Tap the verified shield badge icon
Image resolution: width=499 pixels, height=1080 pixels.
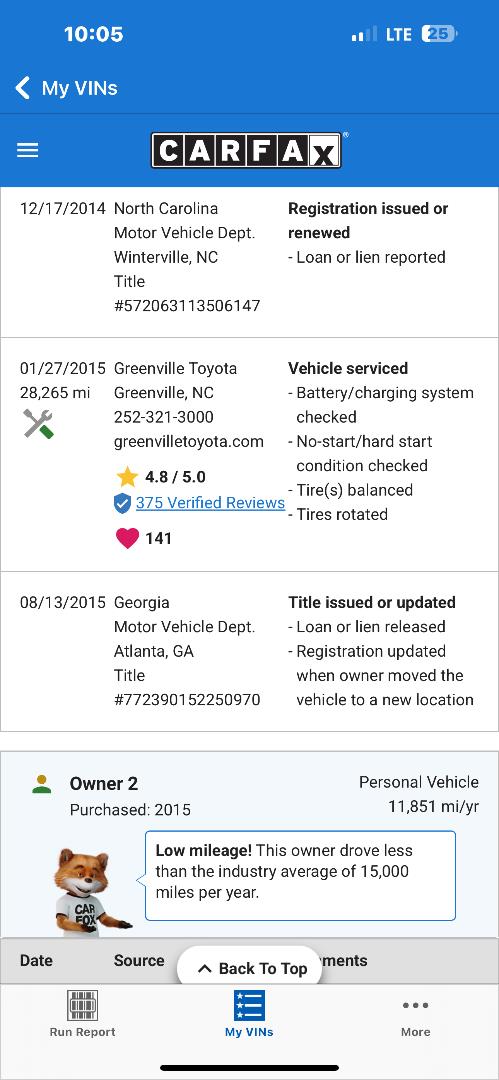point(122,503)
